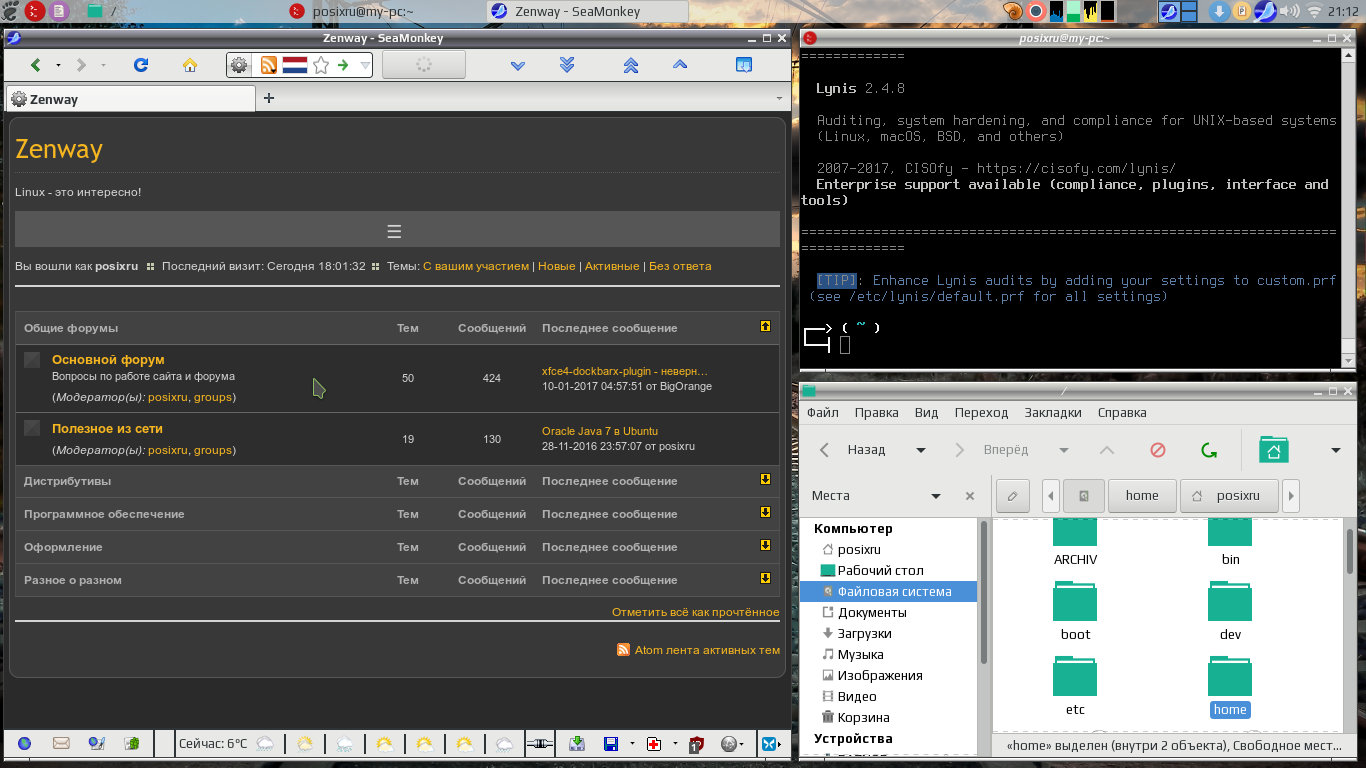
Task: Expand the Дистрибутивы category
Action: [766, 479]
